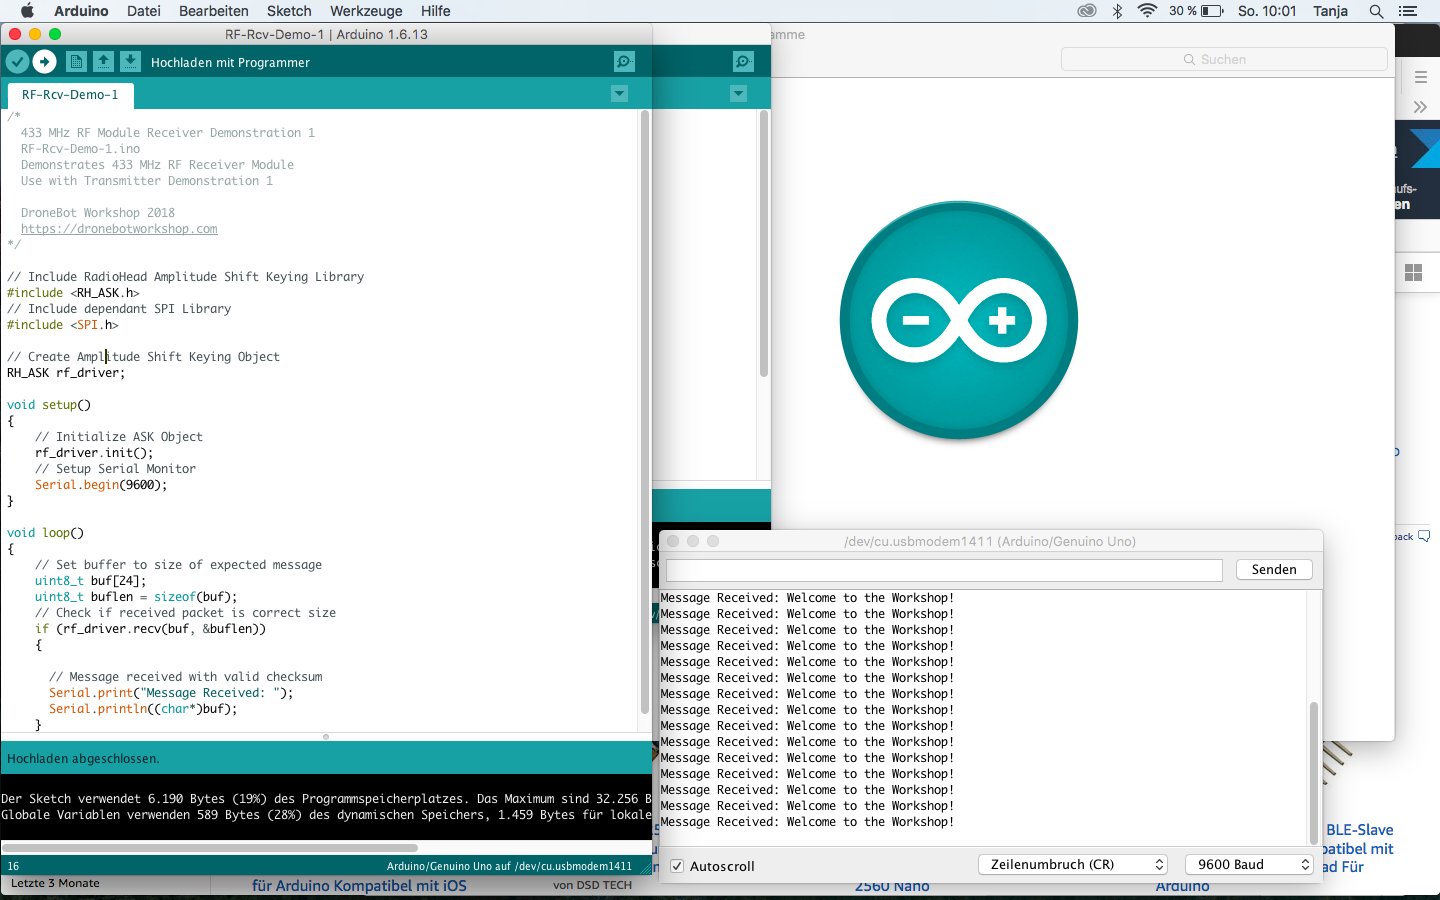1440x900 pixels.
Task: Open Serial Monitor icon in the background Arduino window
Action: [743, 62]
